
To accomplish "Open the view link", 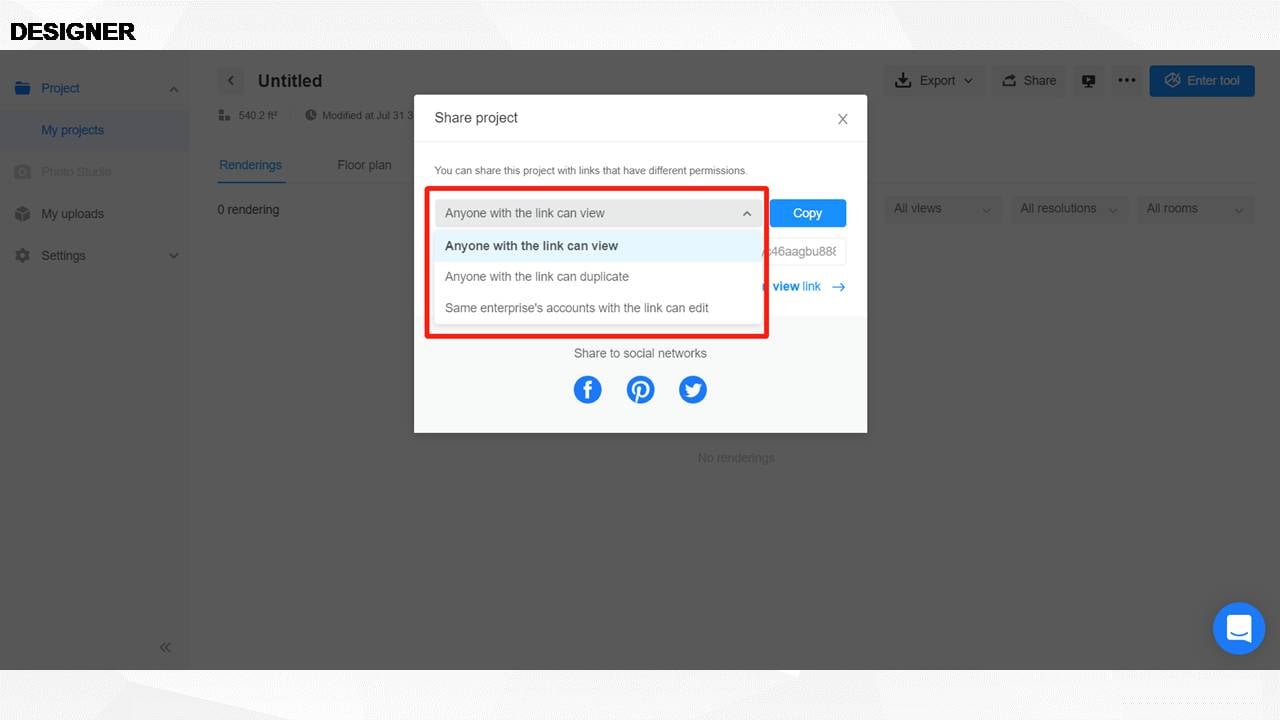I will 796,287.
